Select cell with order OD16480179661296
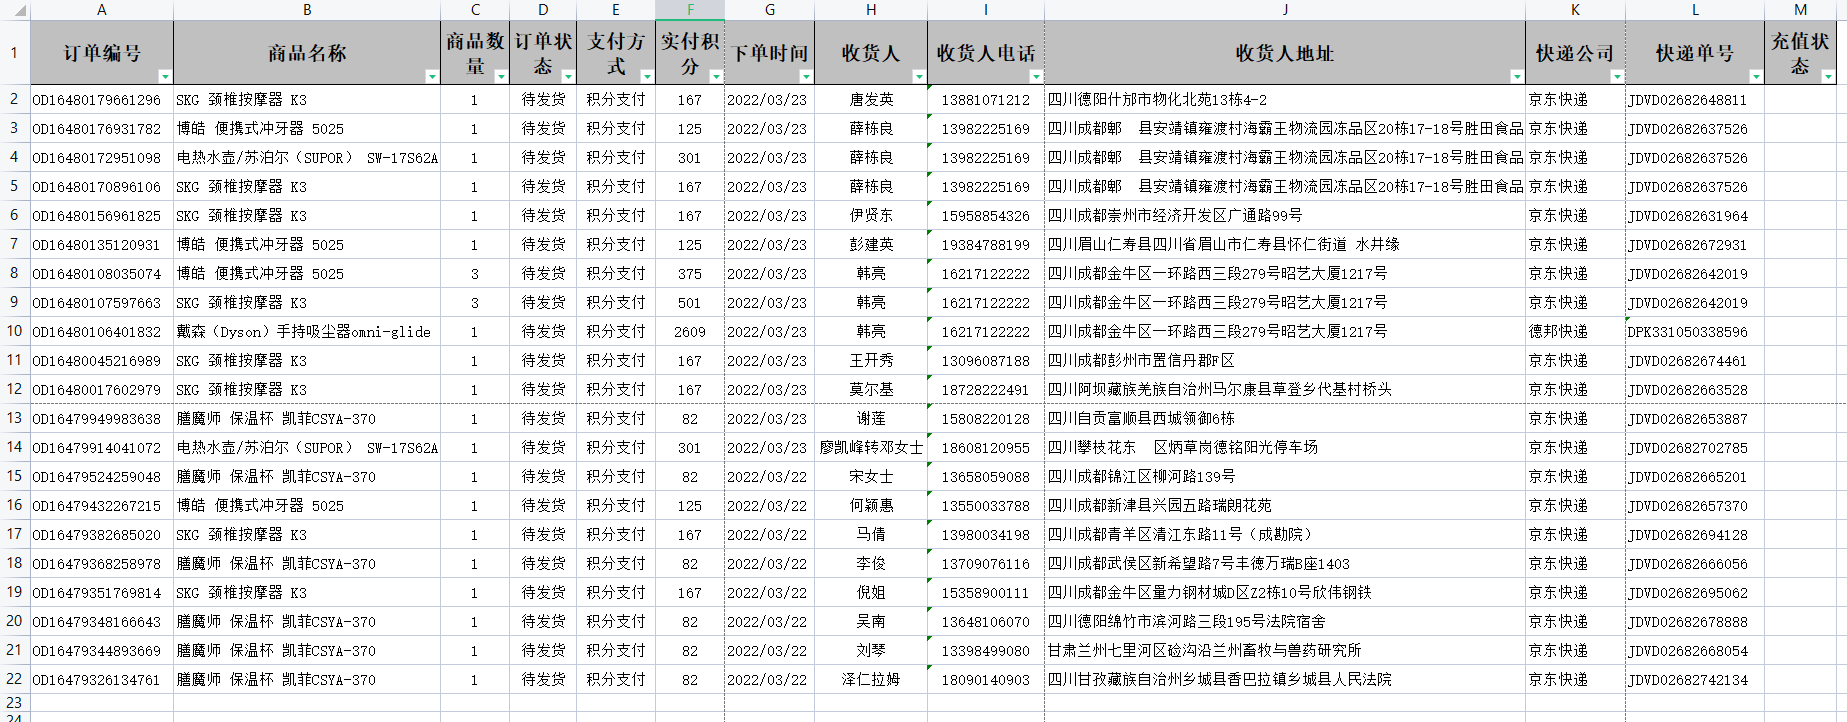Viewport: 1847px width, 722px height. point(102,100)
